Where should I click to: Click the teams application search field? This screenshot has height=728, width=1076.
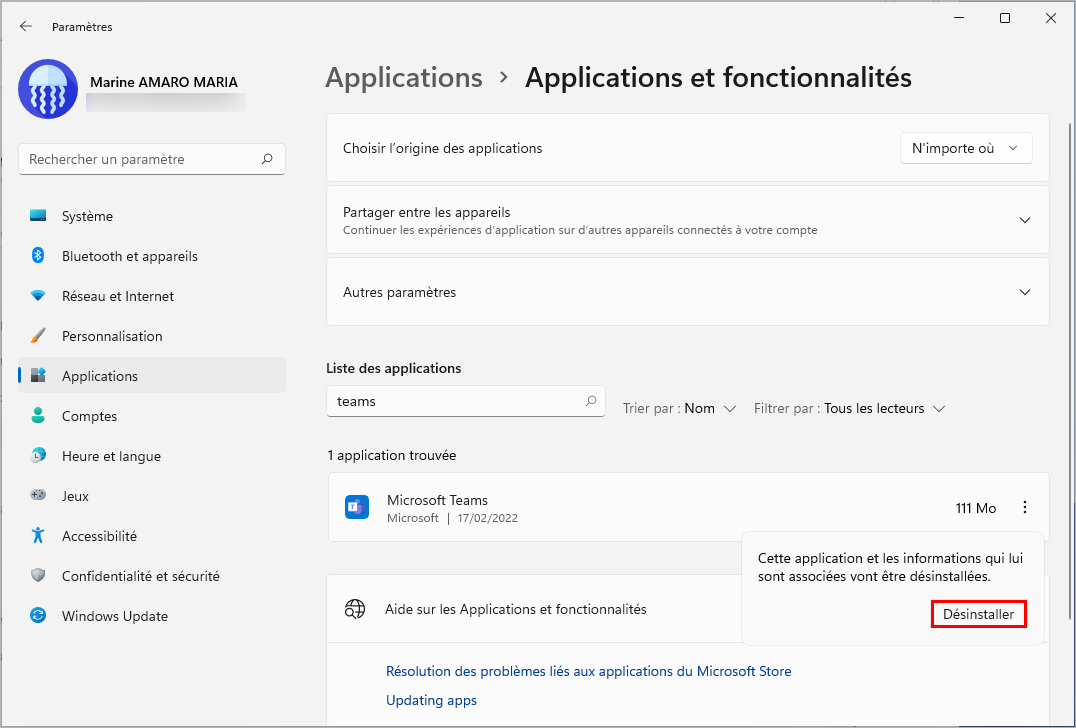[x=466, y=401]
